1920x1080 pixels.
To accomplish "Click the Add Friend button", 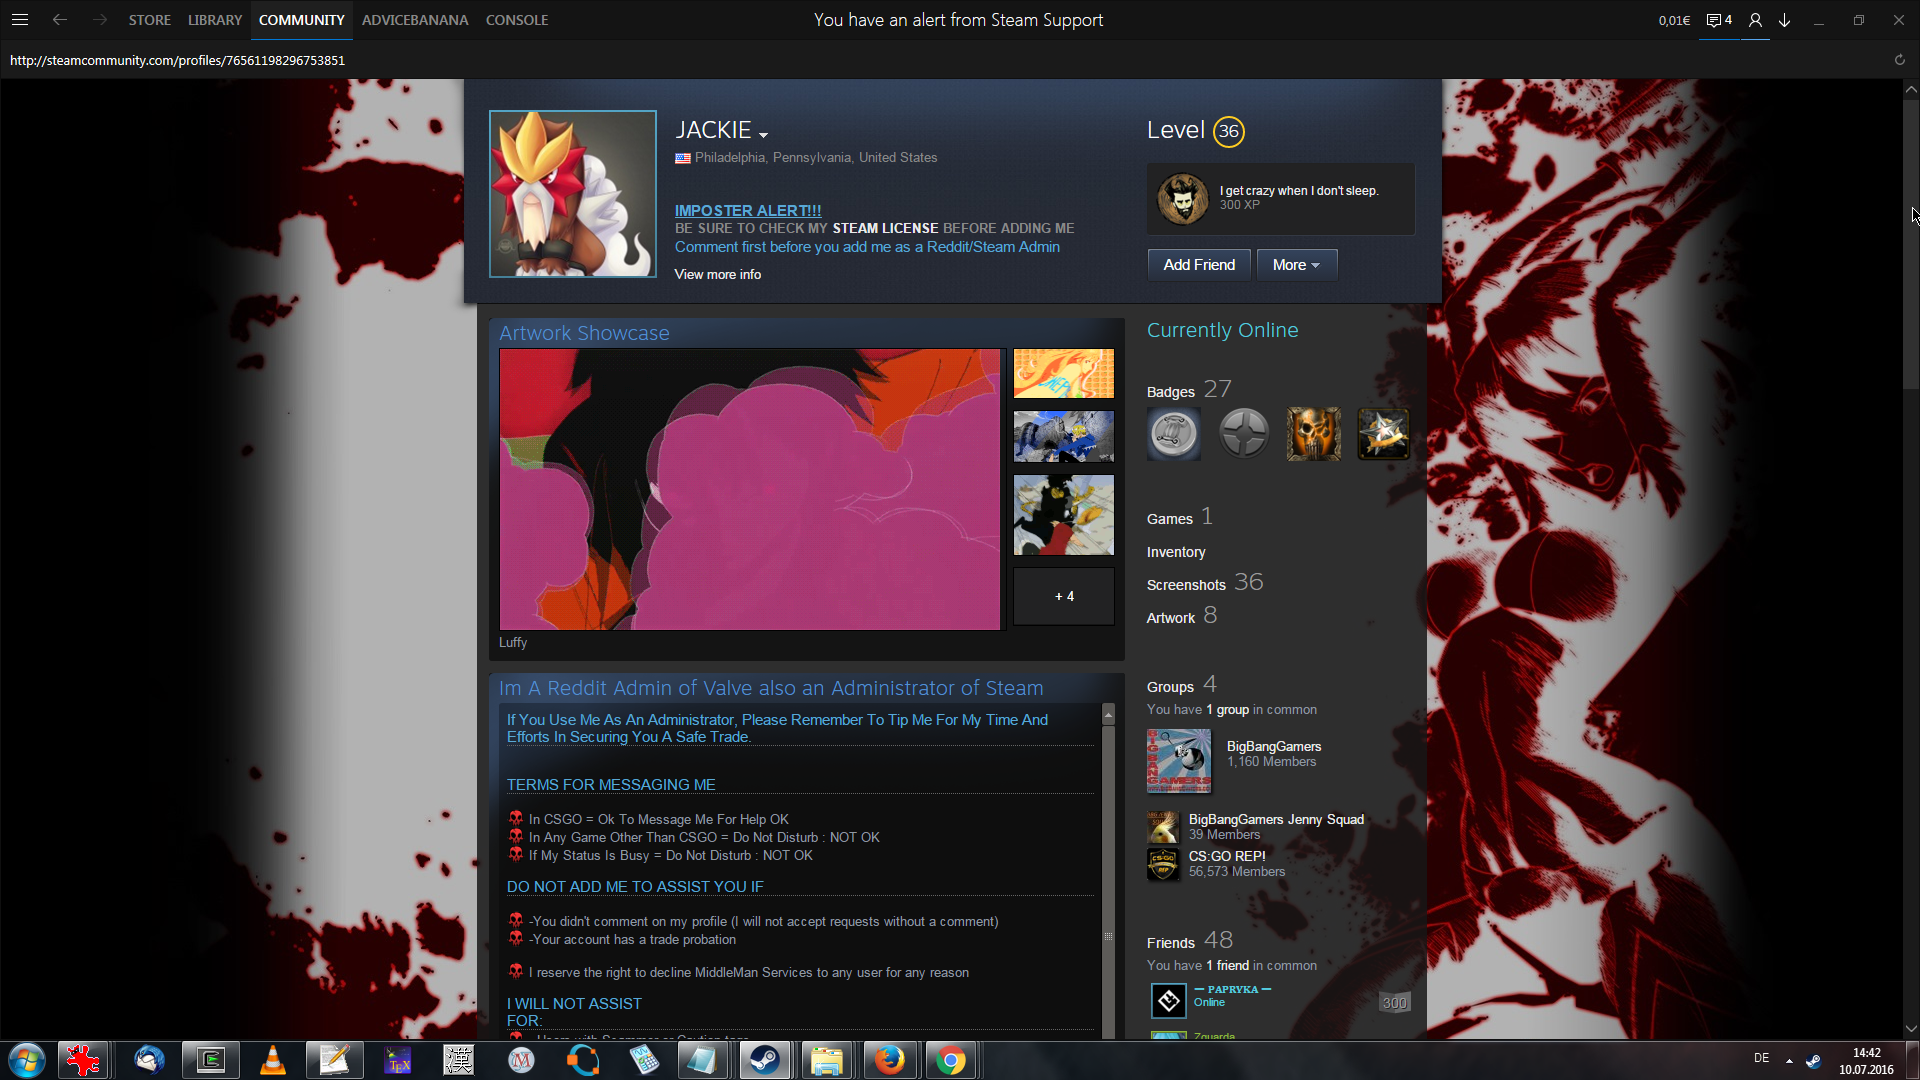I will [x=1199, y=265].
